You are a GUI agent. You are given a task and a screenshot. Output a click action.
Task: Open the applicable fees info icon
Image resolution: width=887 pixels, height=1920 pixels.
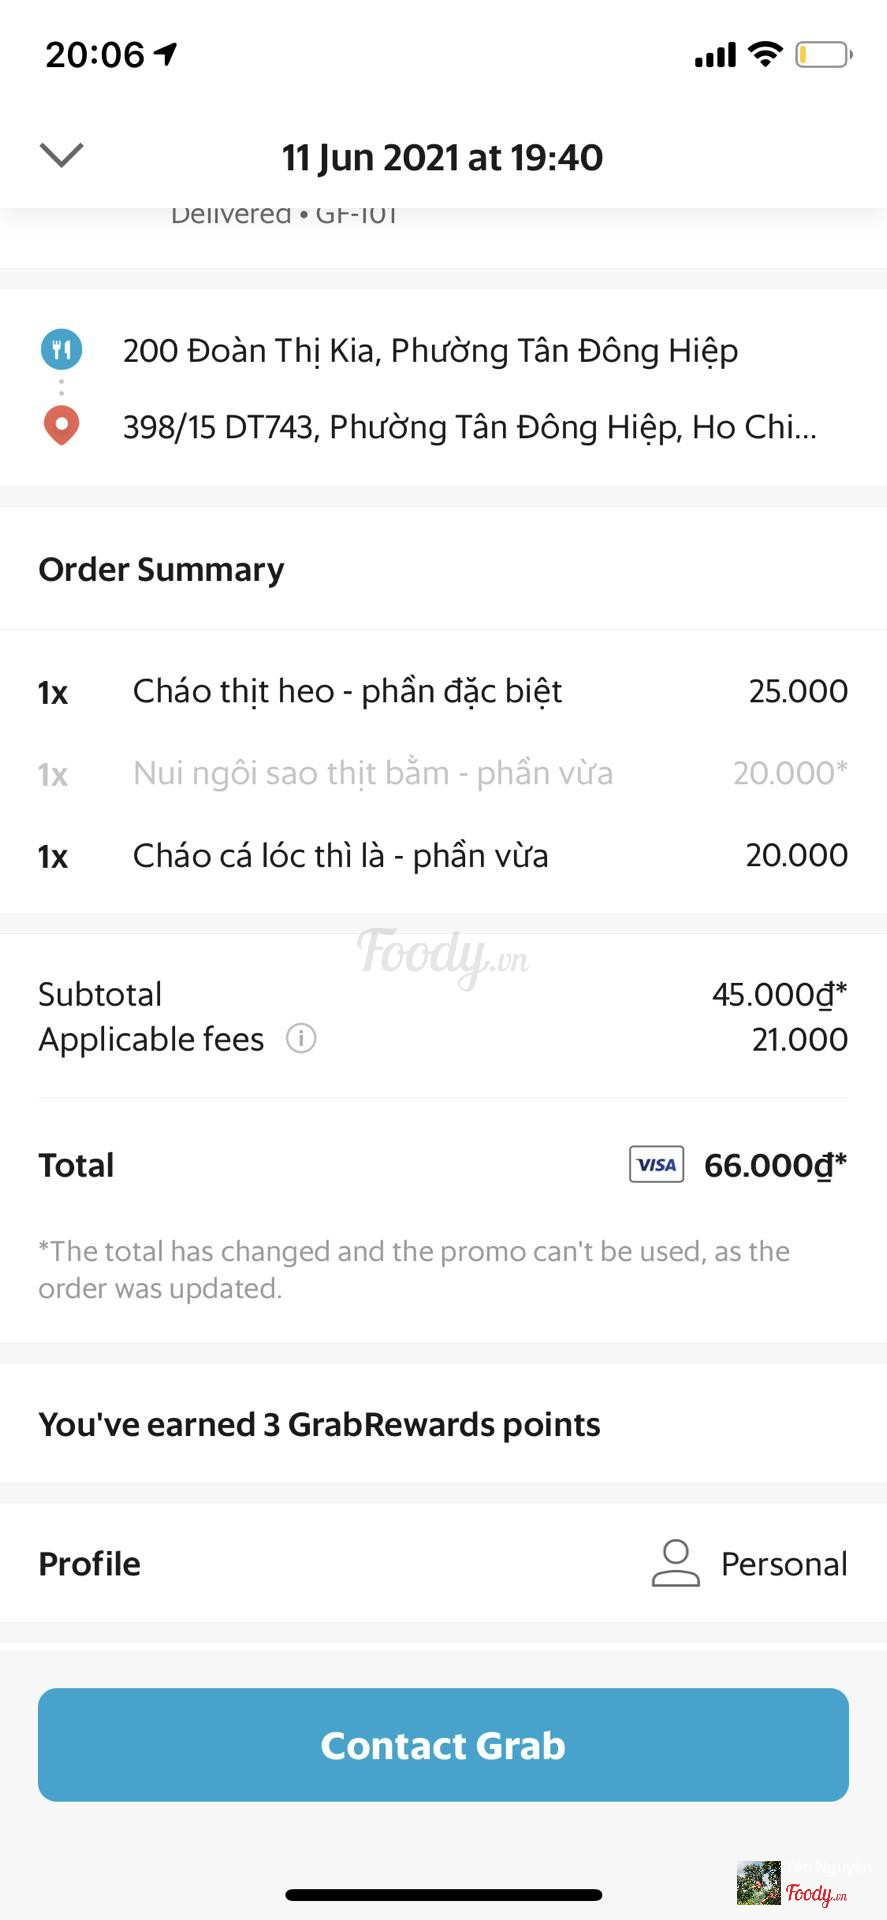point(301,1038)
